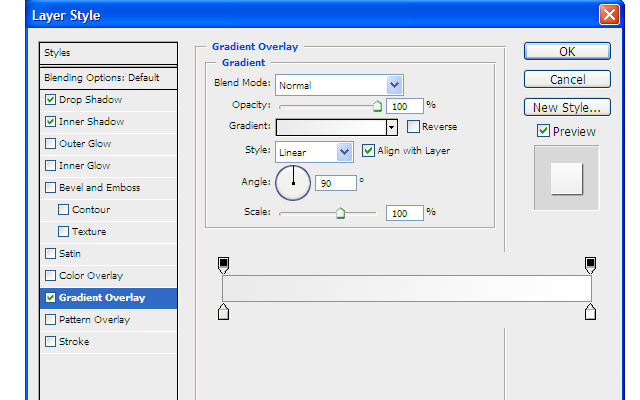Open the Blend Mode dropdown
The height and width of the screenshot is (400, 640).
coord(394,85)
